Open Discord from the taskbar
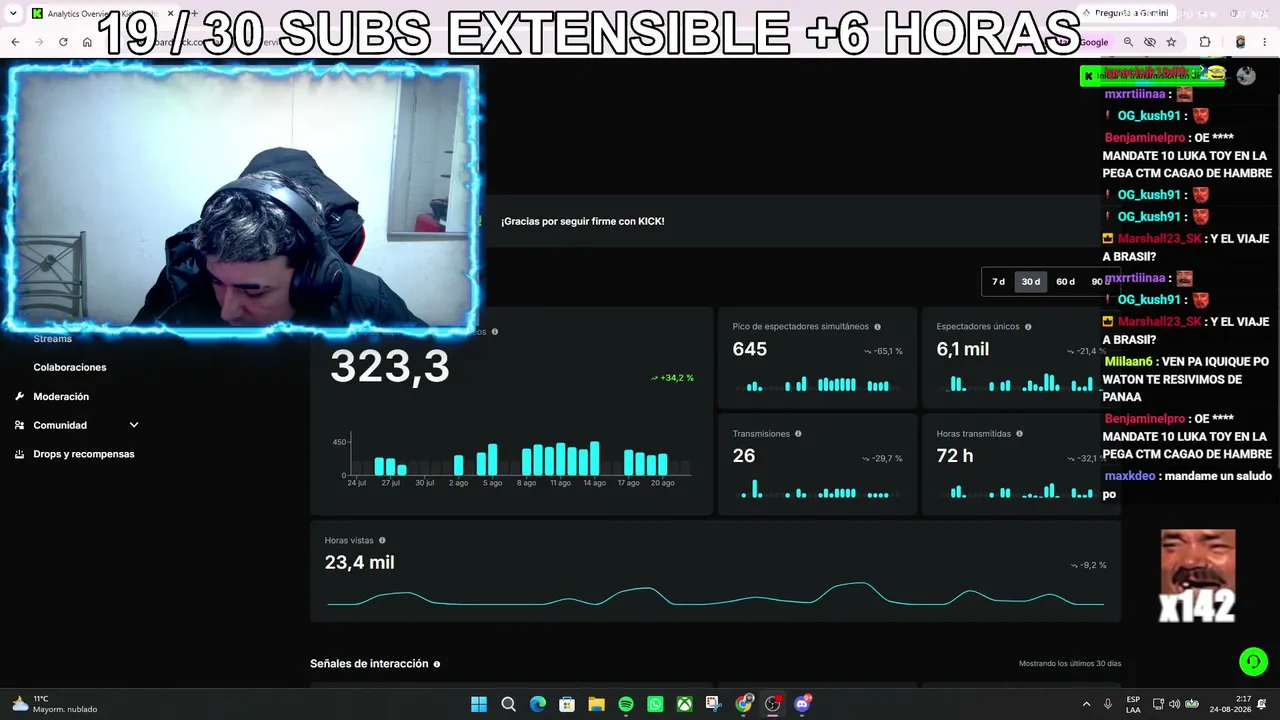The height and width of the screenshot is (720, 1280). pyautogui.click(x=802, y=704)
